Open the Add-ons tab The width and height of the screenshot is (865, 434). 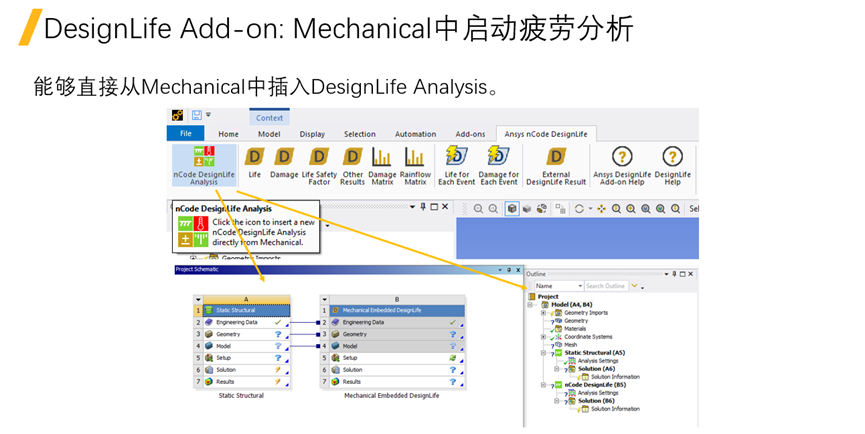(x=470, y=134)
